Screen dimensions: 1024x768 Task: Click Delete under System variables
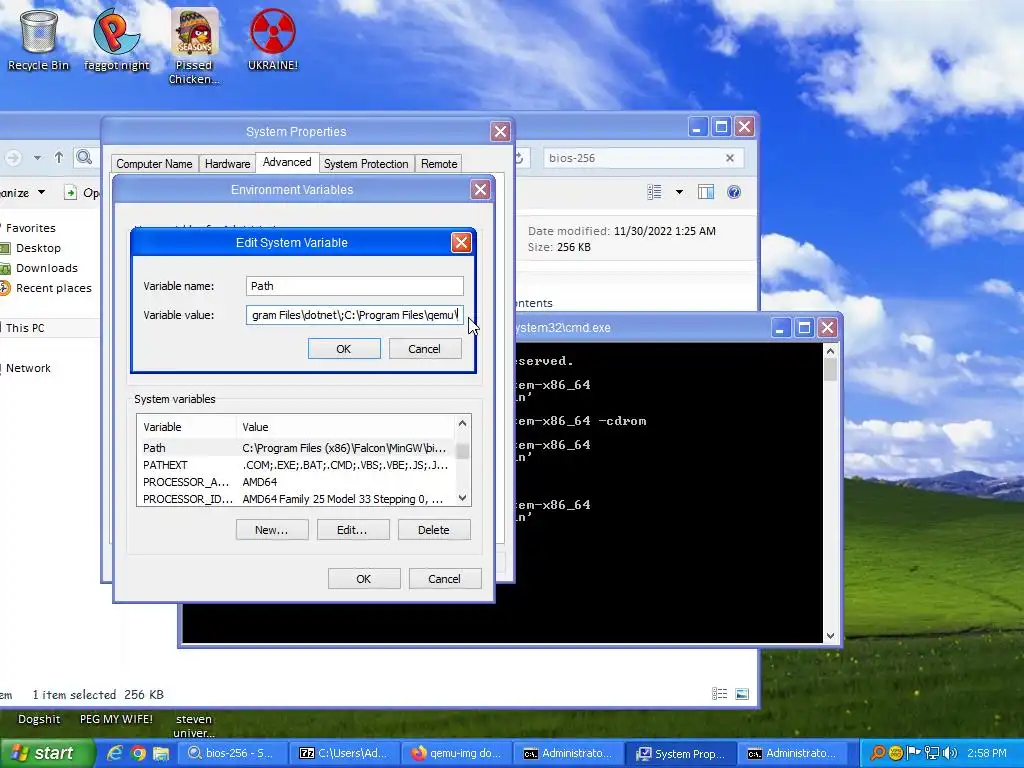(x=434, y=530)
